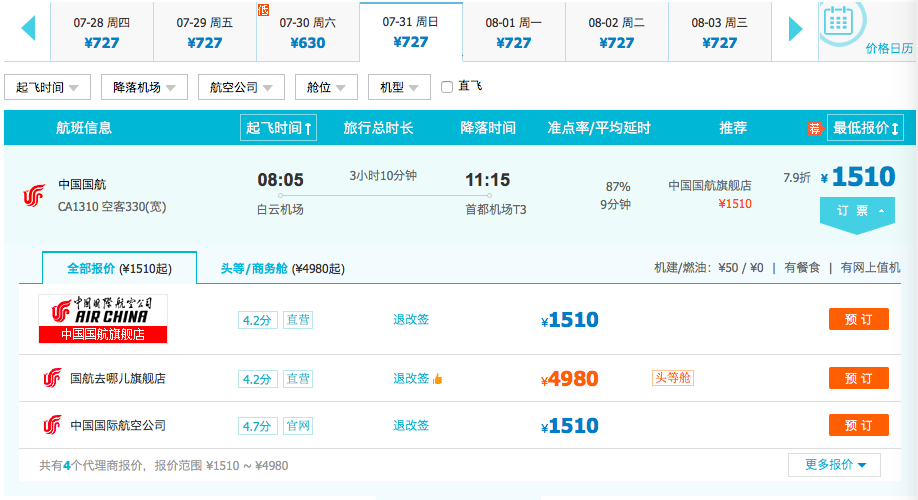Click the logo next to 国航去哪儿旗舰店
This screenshot has width=918, height=500.
pos(52,378)
